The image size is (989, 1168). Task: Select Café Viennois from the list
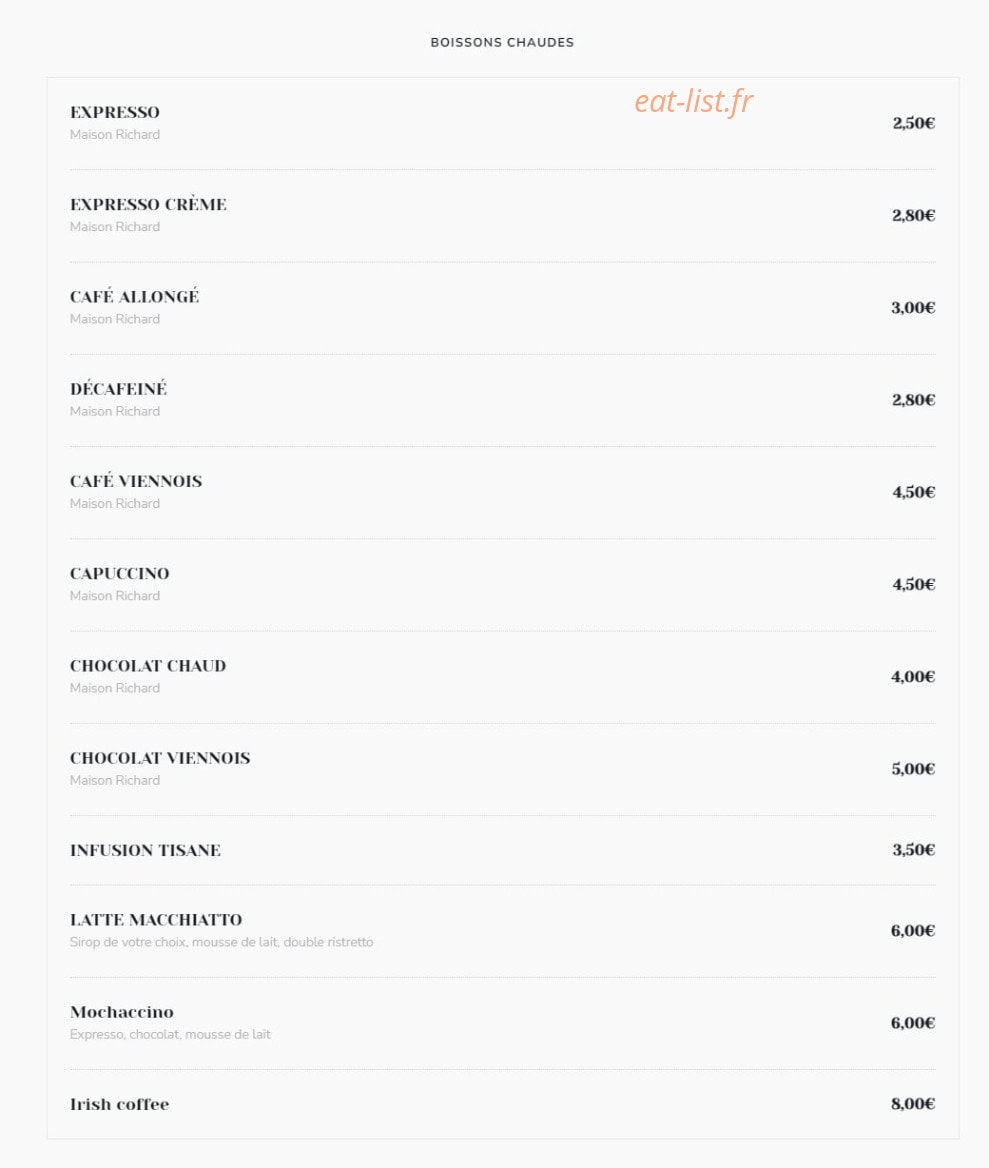(x=136, y=481)
